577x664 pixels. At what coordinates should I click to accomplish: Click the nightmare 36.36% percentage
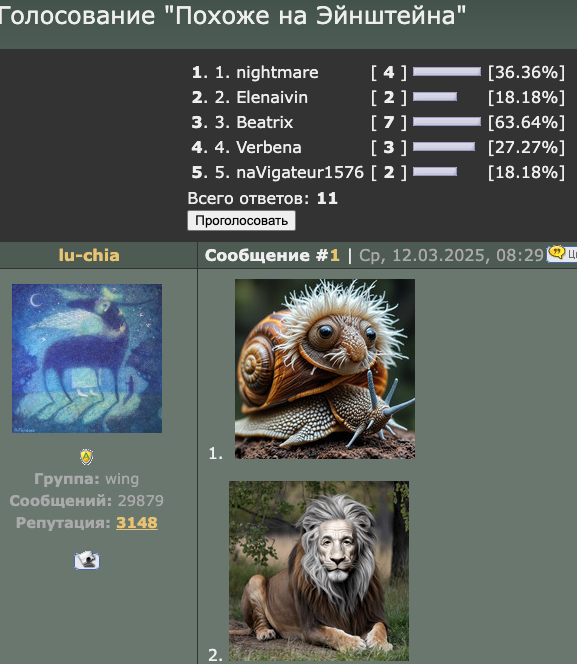click(526, 72)
